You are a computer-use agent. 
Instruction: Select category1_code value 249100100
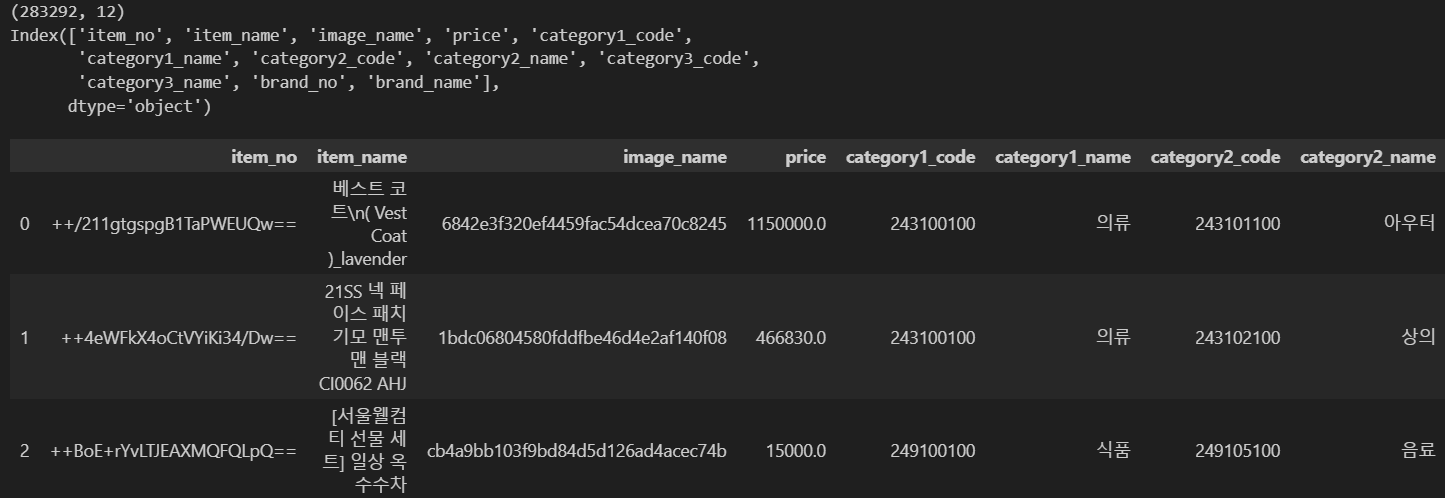click(x=933, y=451)
